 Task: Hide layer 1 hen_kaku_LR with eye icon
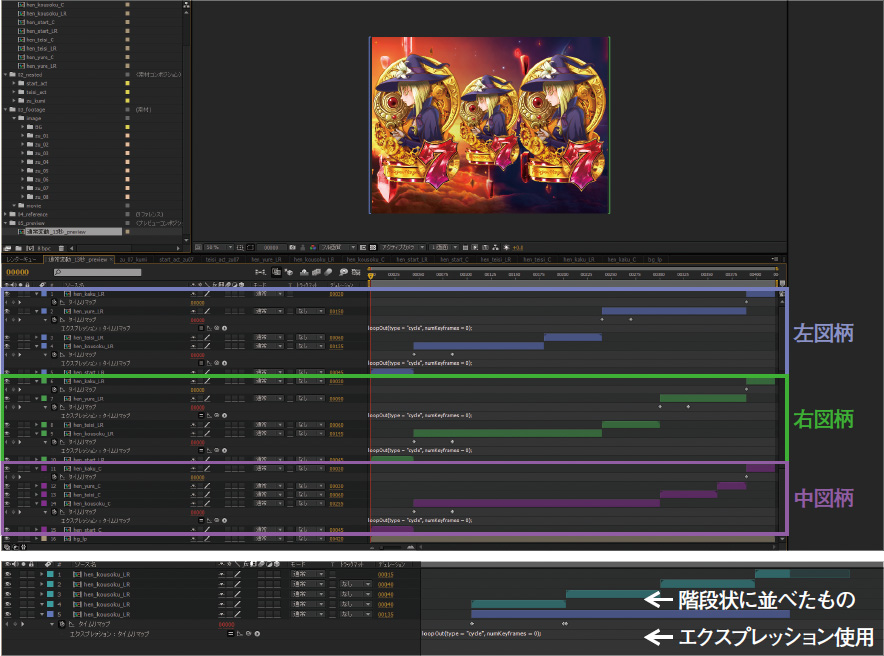tap(7, 294)
